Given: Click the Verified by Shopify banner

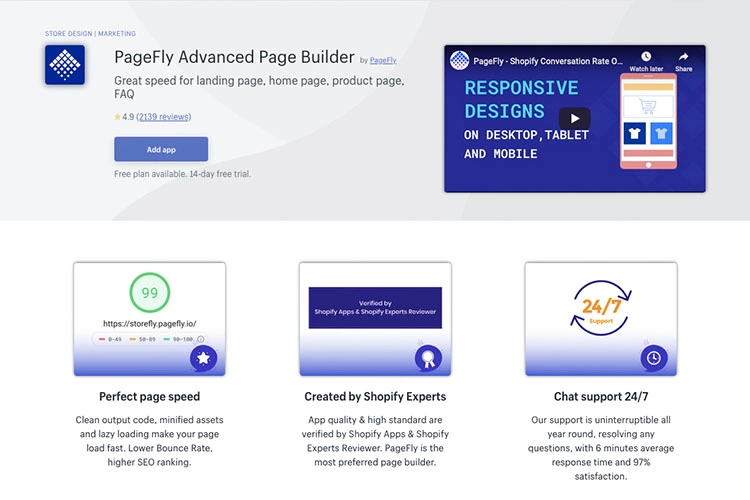Looking at the screenshot, I should tap(375, 308).
